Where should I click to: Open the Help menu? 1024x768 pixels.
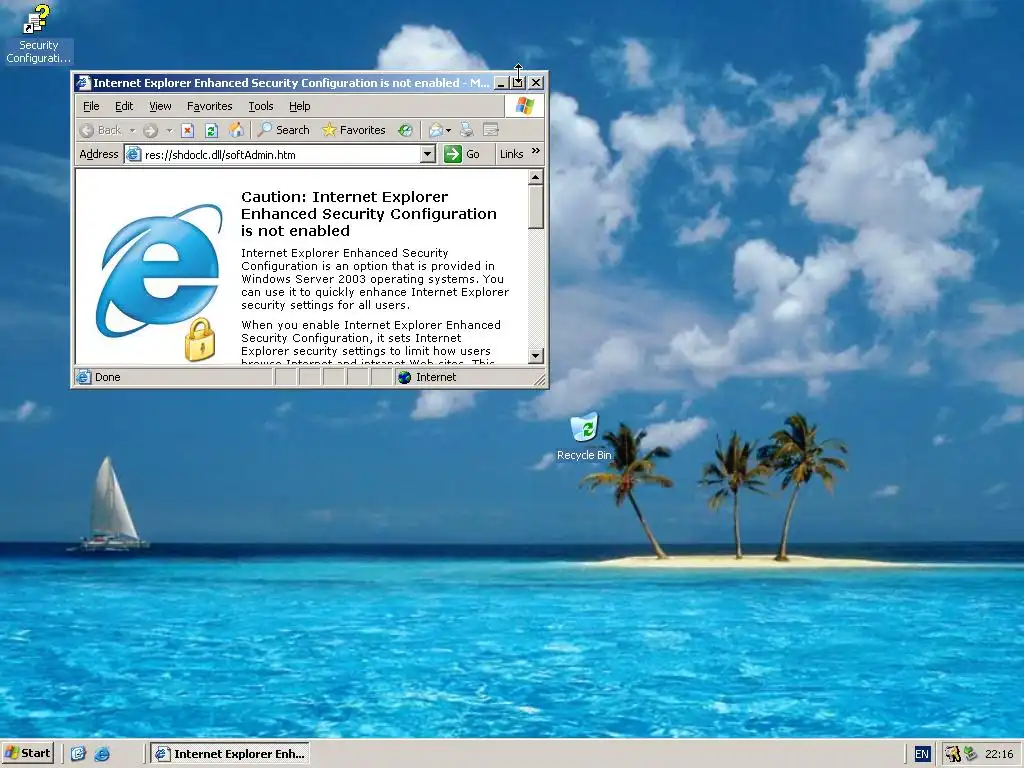[x=300, y=106]
